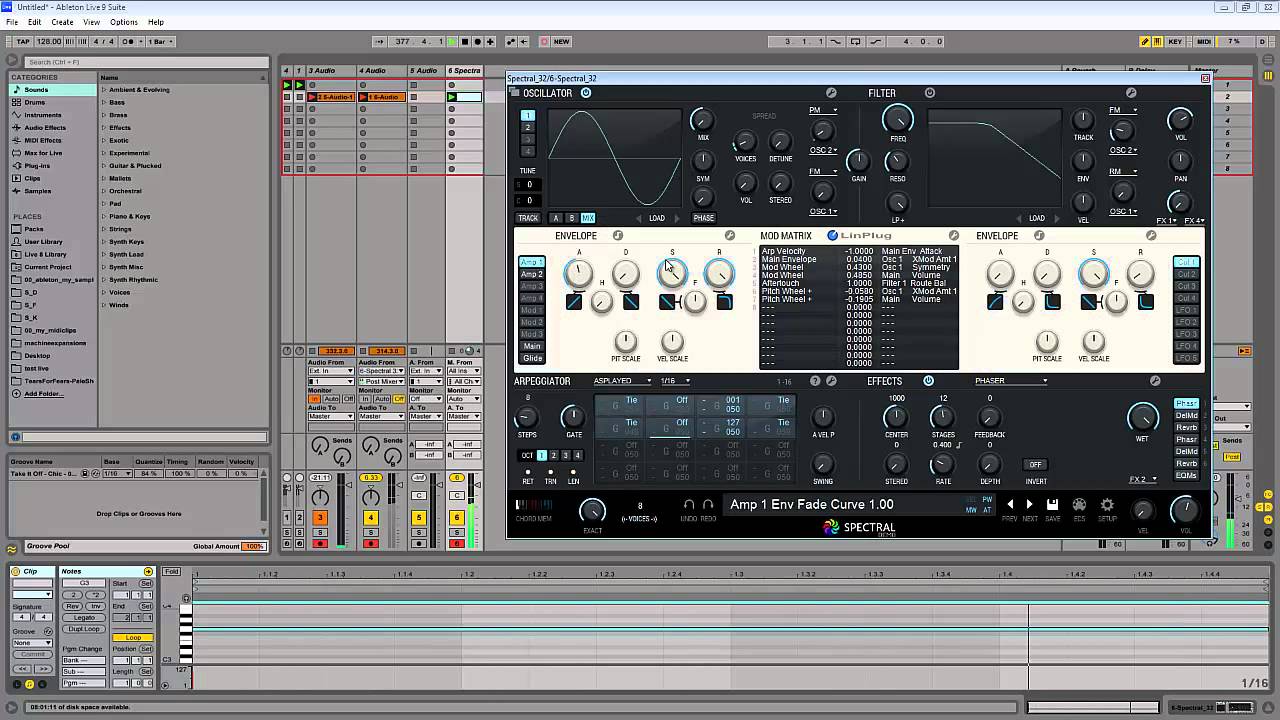1280x720 pixels.
Task: Click the Ableton stop transport button
Action: [x=465, y=41]
